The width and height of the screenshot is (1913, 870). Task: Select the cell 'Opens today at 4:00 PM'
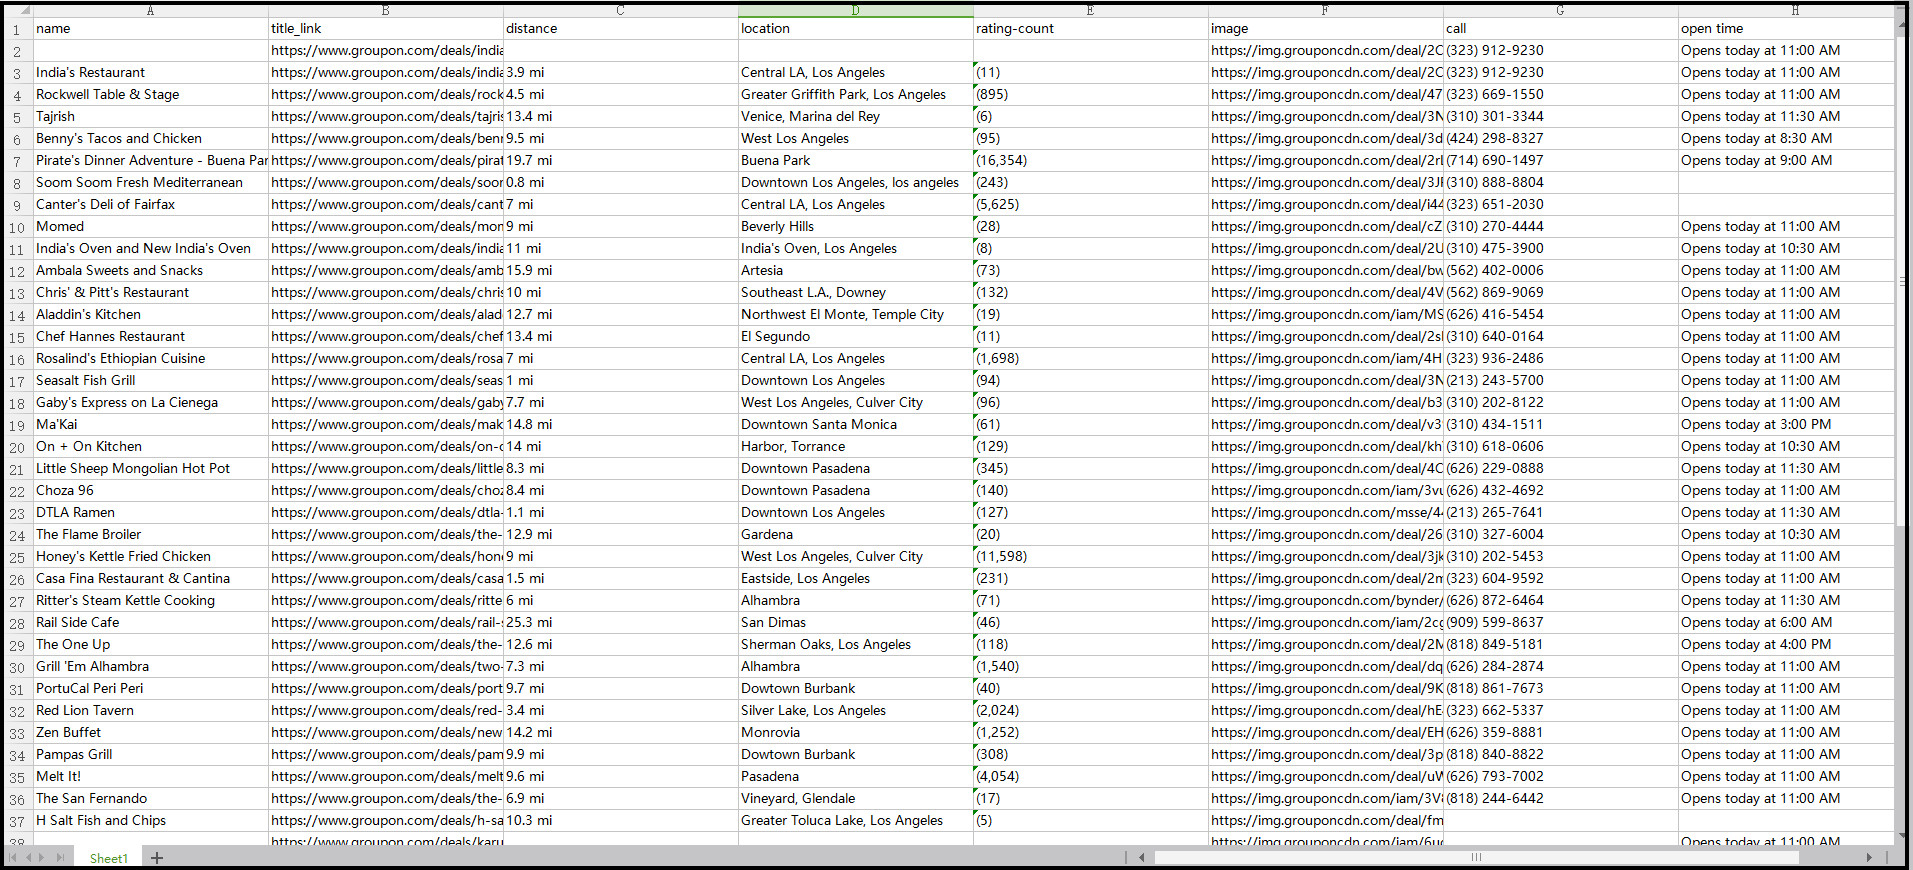tap(1786, 645)
